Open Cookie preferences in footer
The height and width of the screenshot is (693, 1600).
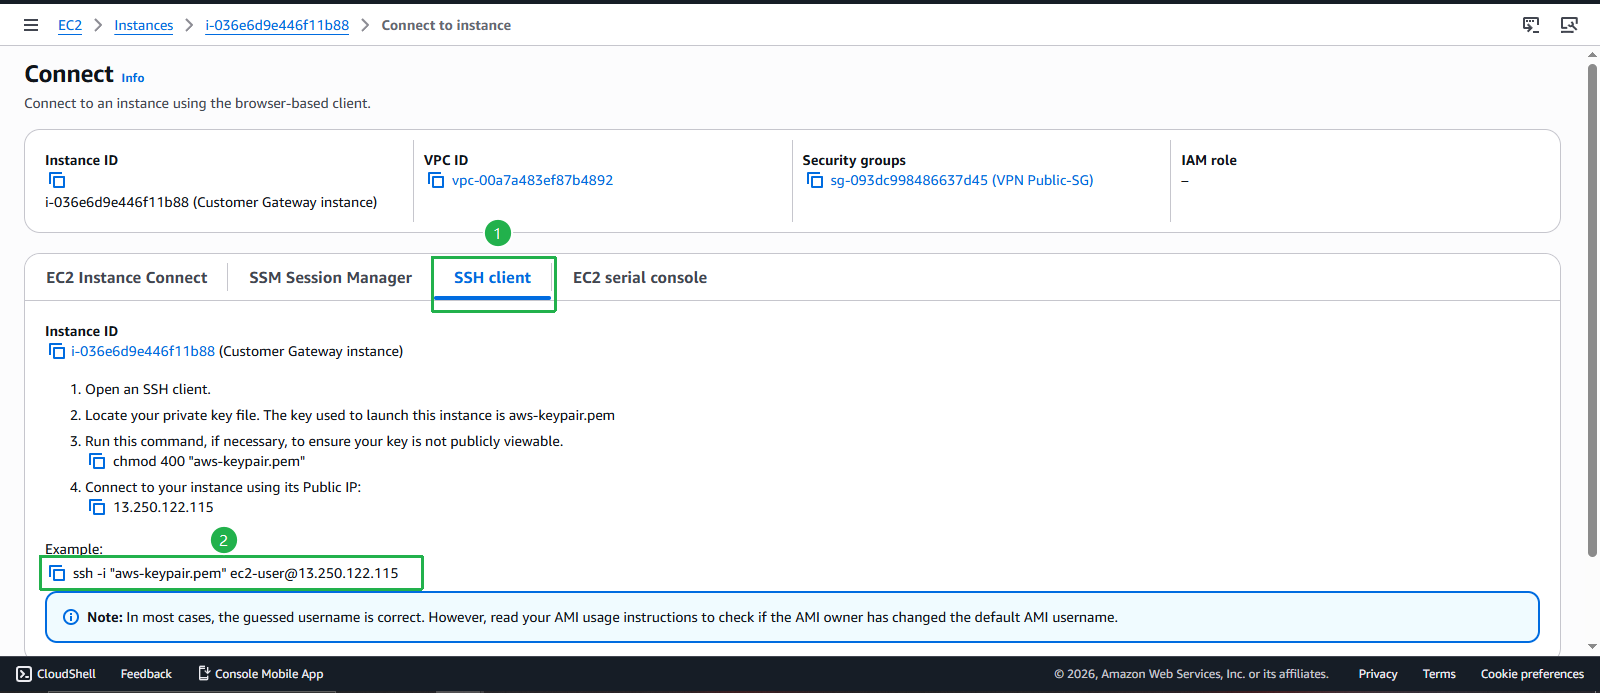pos(1532,674)
